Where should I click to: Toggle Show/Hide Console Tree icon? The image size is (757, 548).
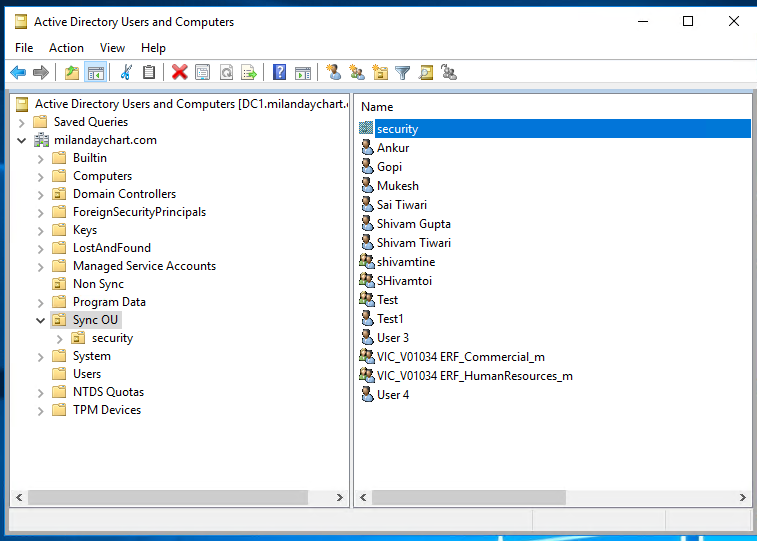point(96,73)
